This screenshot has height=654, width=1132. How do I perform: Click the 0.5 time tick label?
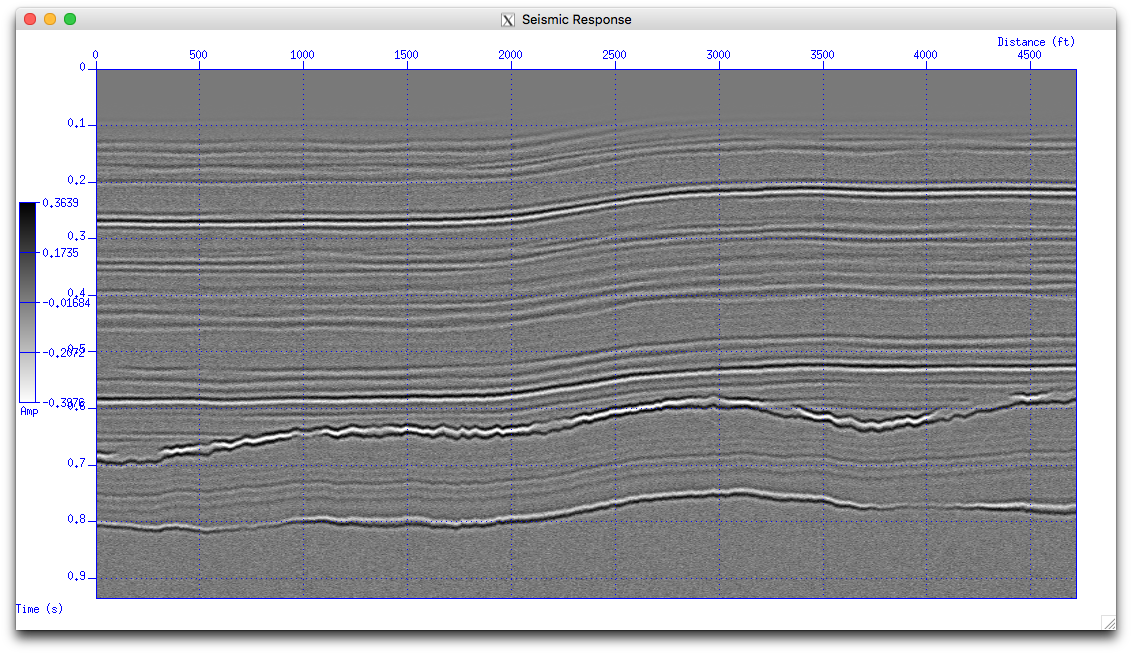tap(77, 350)
